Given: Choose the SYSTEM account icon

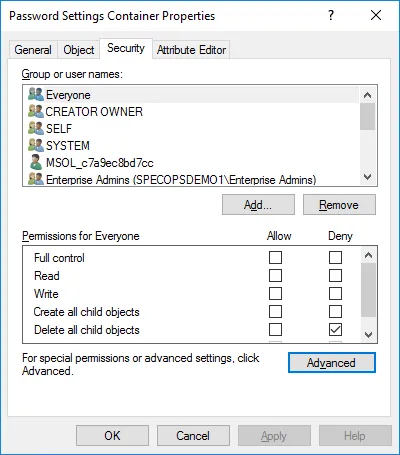Looking at the screenshot, I should click(x=36, y=145).
